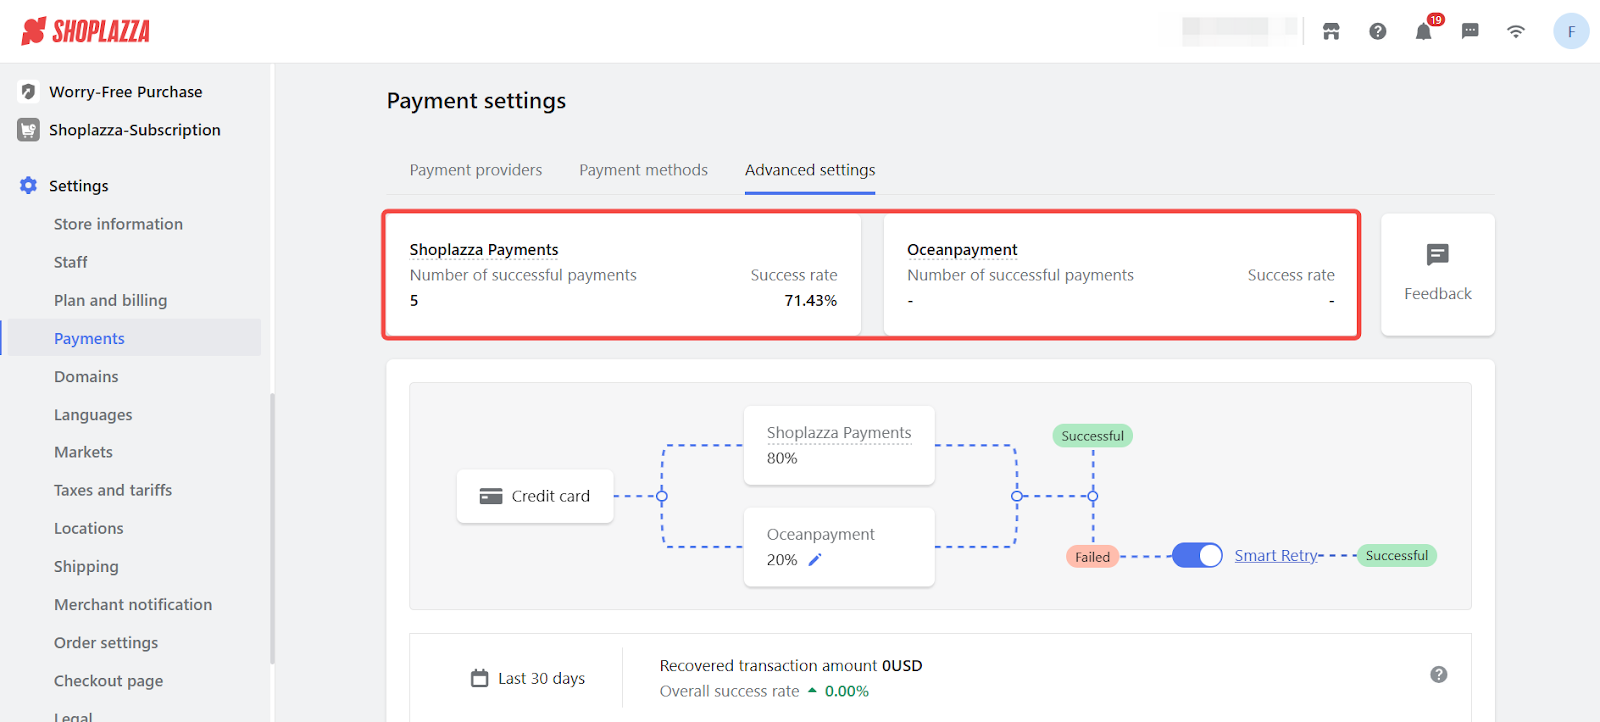Switch to Payment methods tab
1600x722 pixels.
tap(643, 170)
